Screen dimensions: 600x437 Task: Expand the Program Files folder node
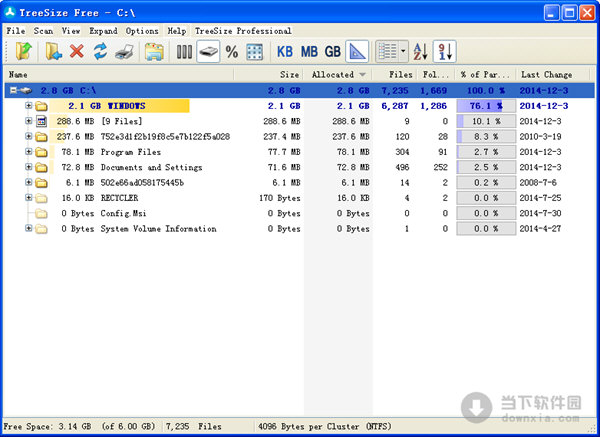tap(29, 152)
